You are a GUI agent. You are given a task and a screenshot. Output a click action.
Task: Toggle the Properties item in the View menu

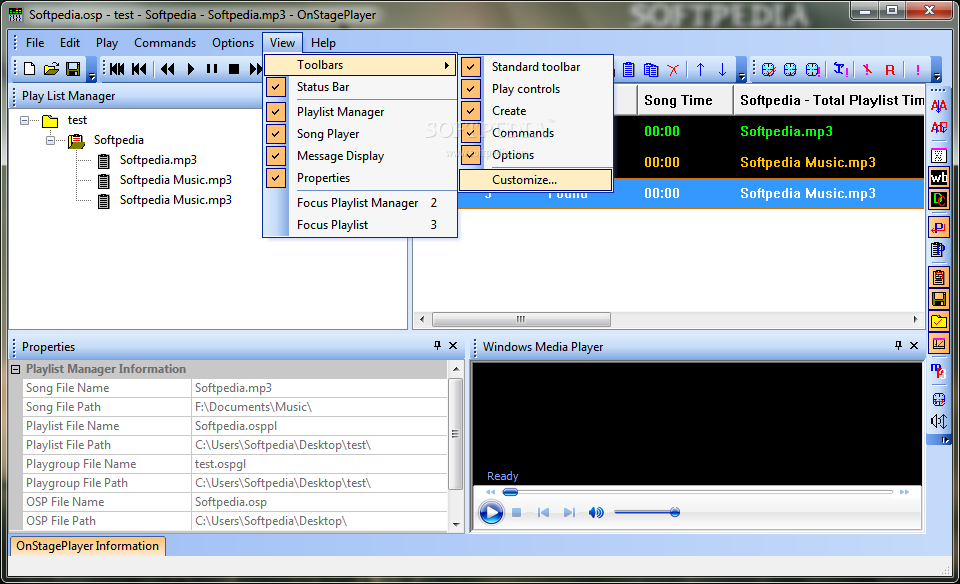[361, 178]
